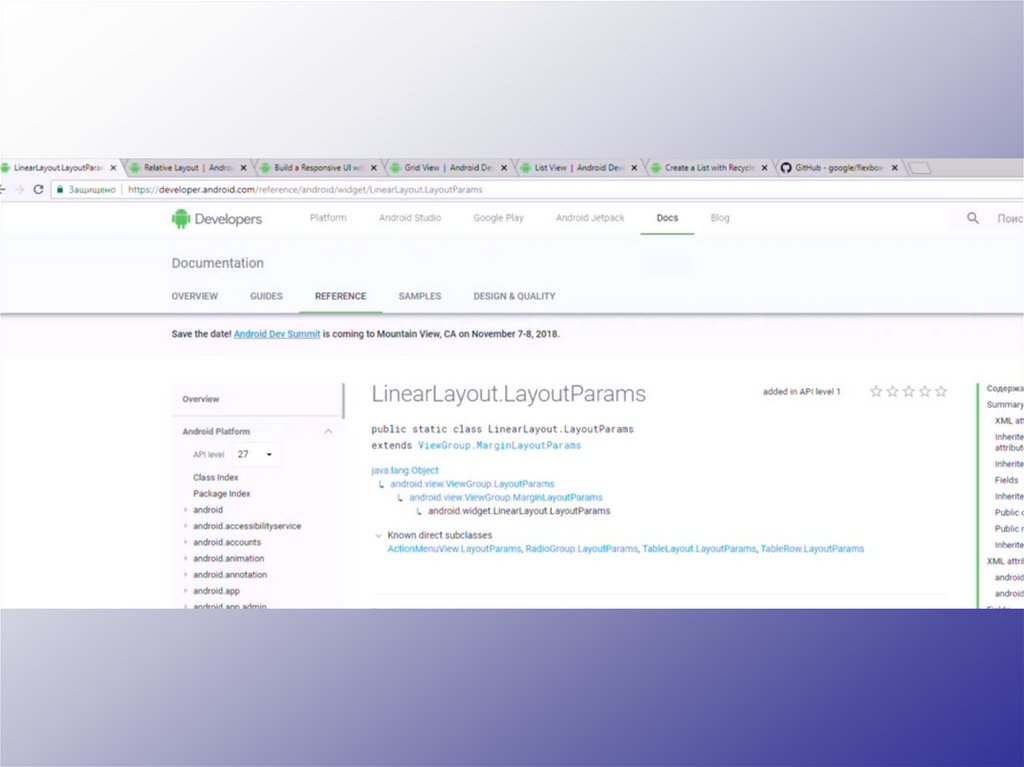Close the GitHub google/flexbox tab
This screenshot has width=1024, height=767.
[x=895, y=168]
